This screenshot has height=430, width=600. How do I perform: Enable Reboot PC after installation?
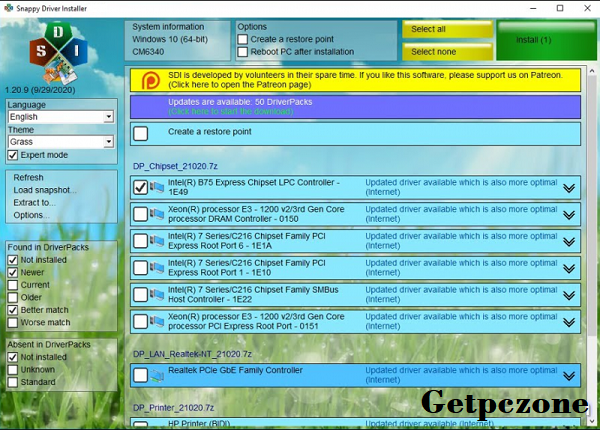point(243,52)
